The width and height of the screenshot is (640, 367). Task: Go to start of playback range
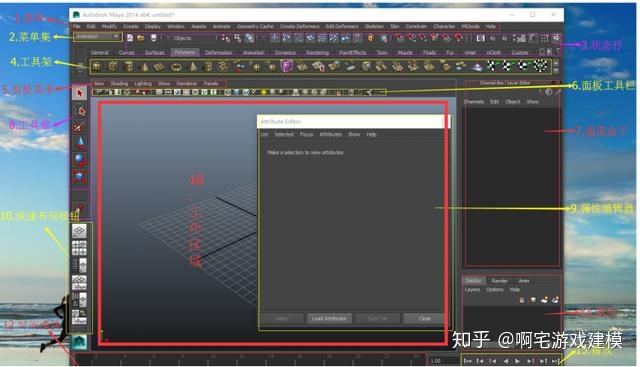[468, 361]
